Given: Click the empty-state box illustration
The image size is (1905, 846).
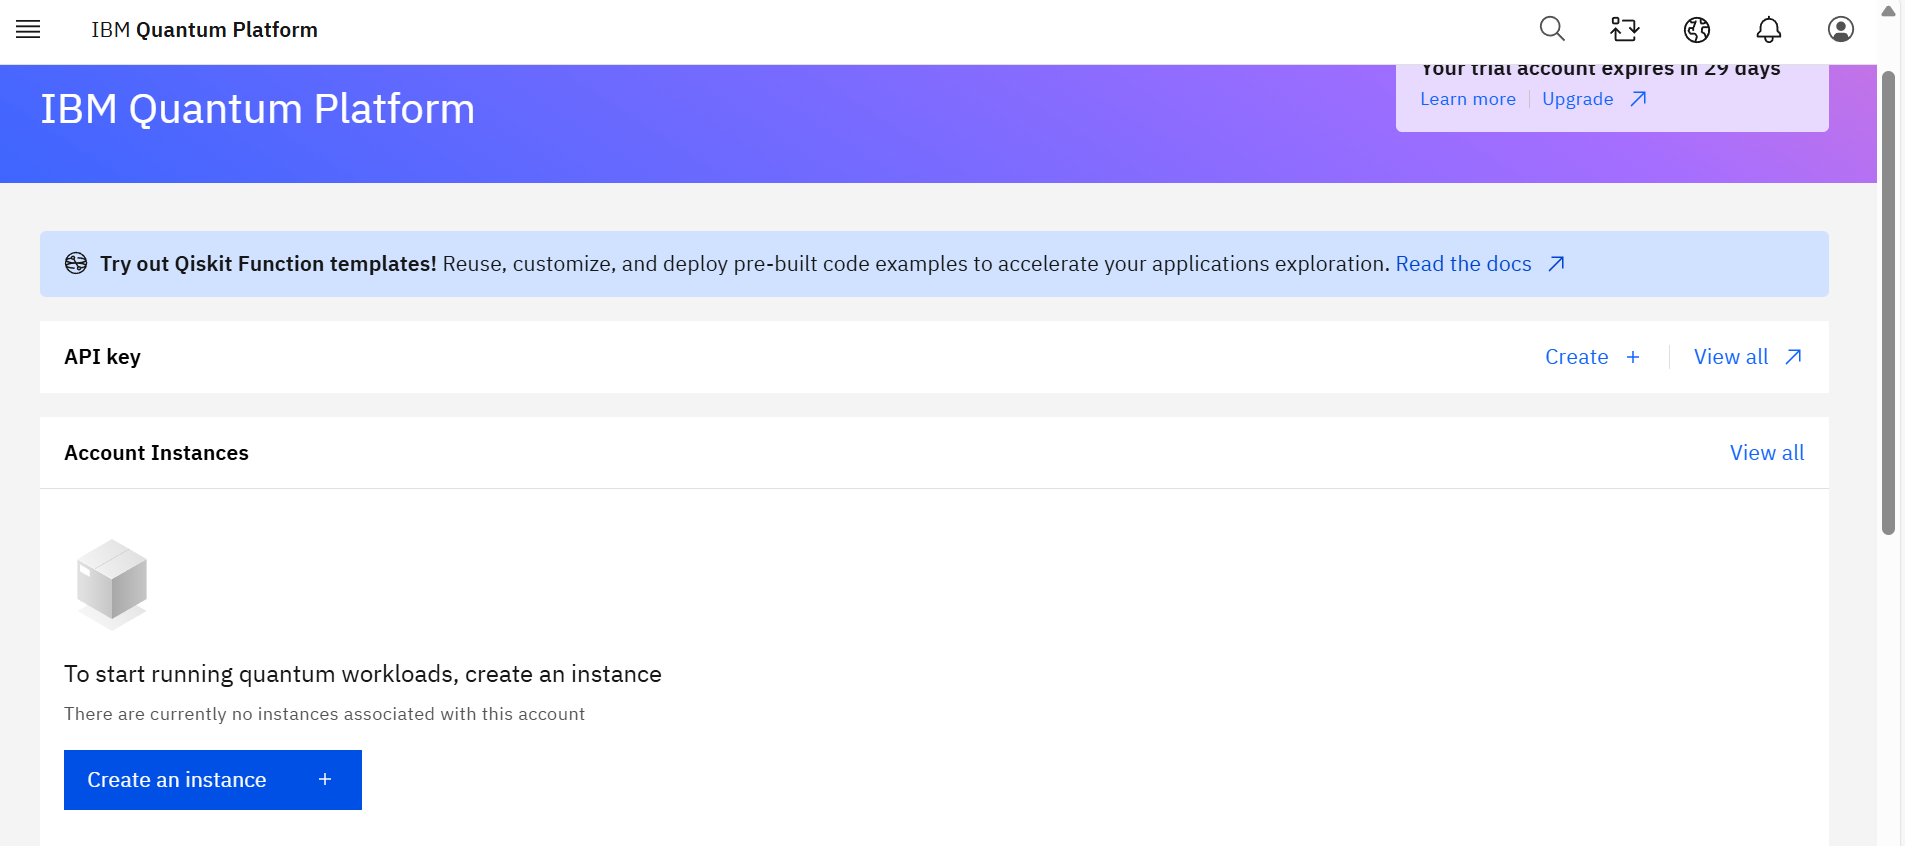Looking at the screenshot, I should [112, 584].
